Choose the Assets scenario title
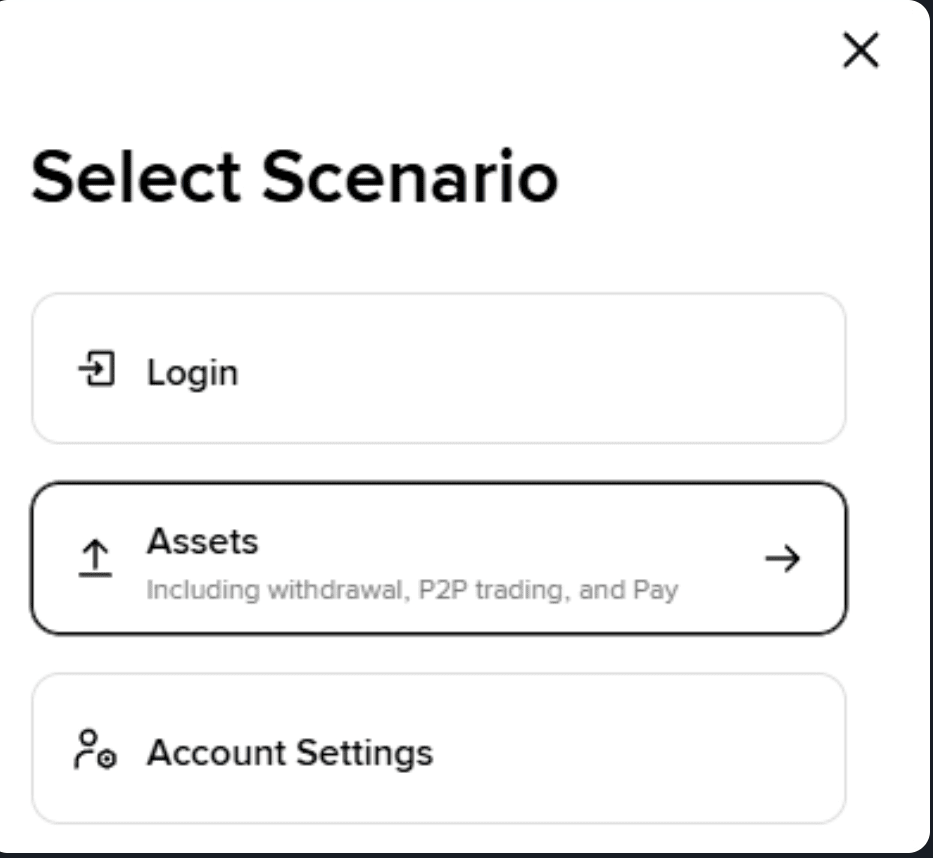933x858 pixels. pos(202,542)
